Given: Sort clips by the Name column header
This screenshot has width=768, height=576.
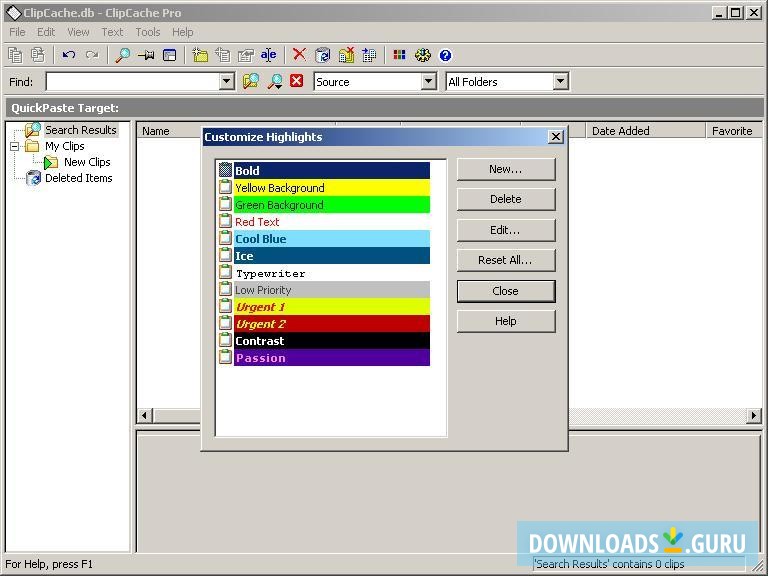Looking at the screenshot, I should (x=169, y=131).
